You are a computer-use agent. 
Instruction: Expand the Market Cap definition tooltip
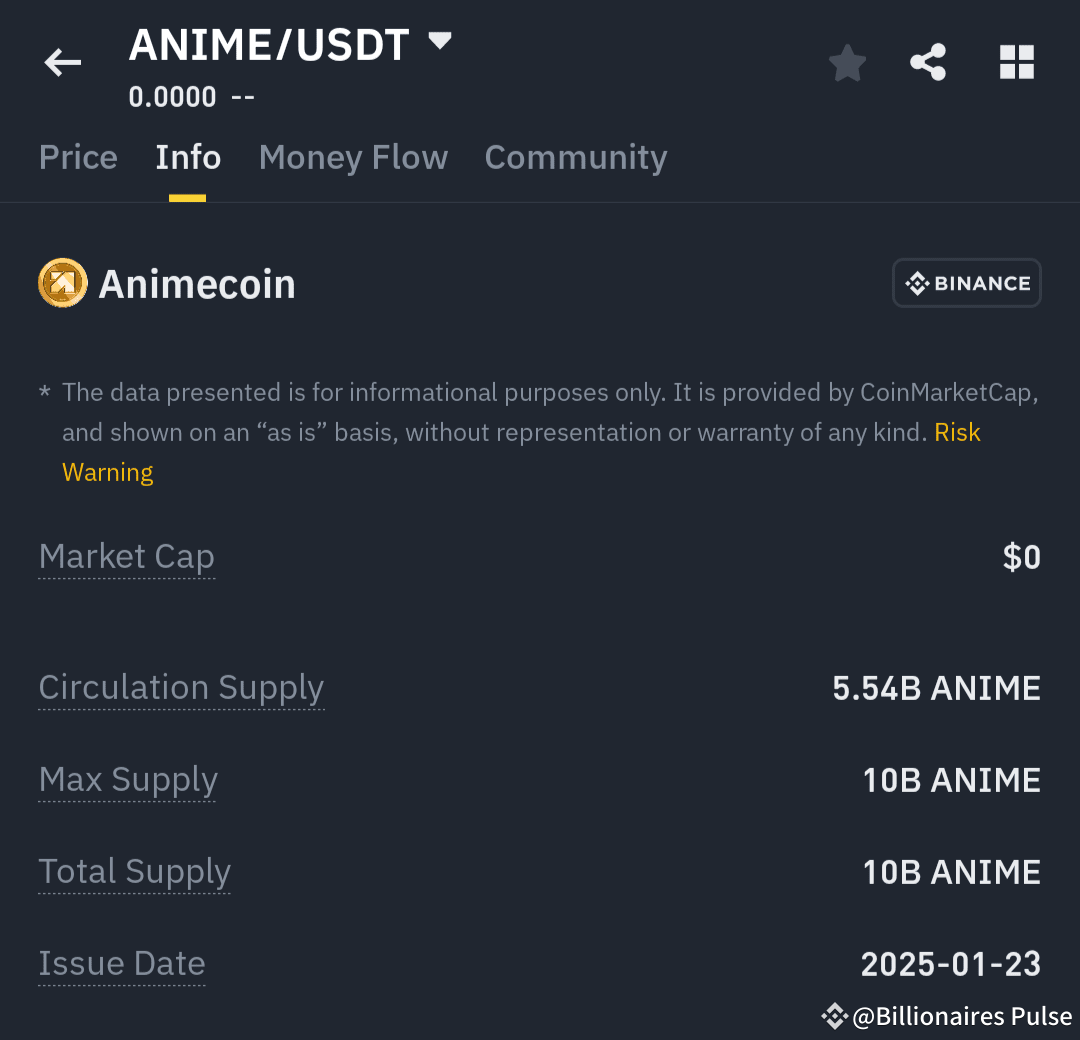coord(126,557)
